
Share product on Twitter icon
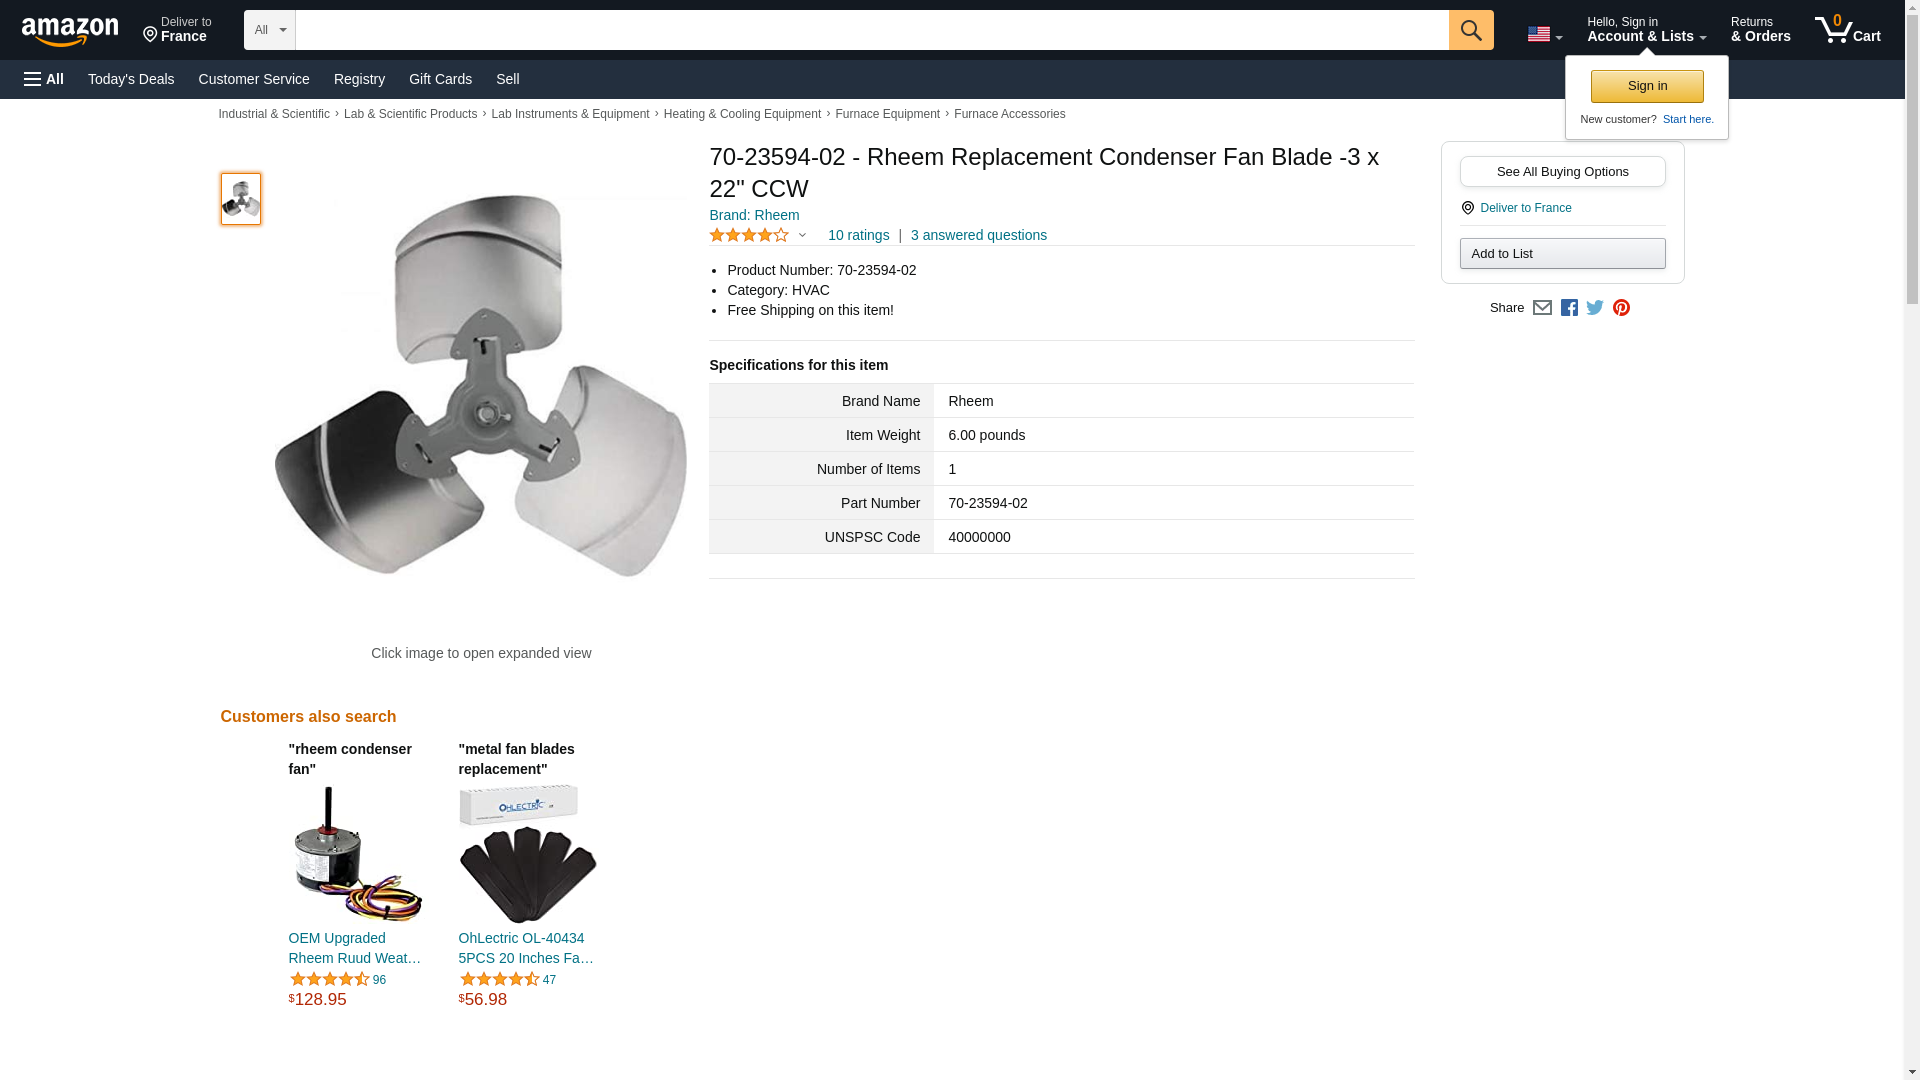[x=1595, y=308]
